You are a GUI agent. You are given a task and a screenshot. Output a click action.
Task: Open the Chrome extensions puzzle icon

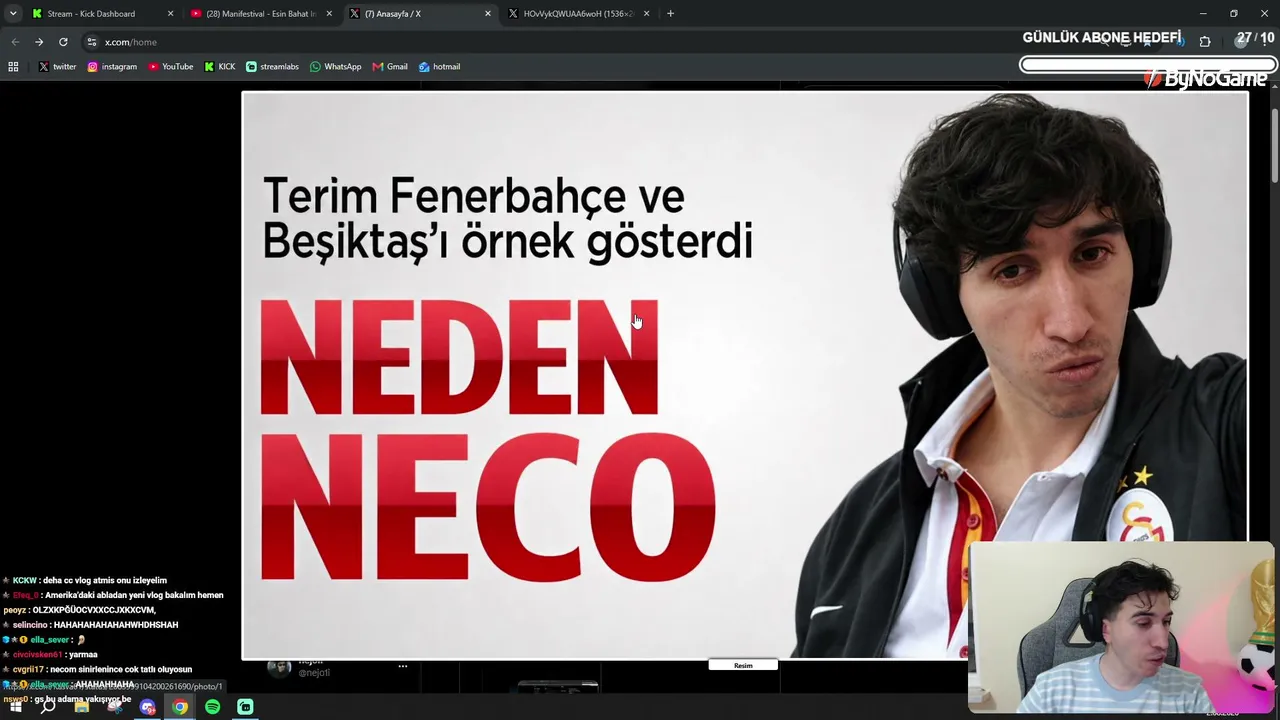1205,42
